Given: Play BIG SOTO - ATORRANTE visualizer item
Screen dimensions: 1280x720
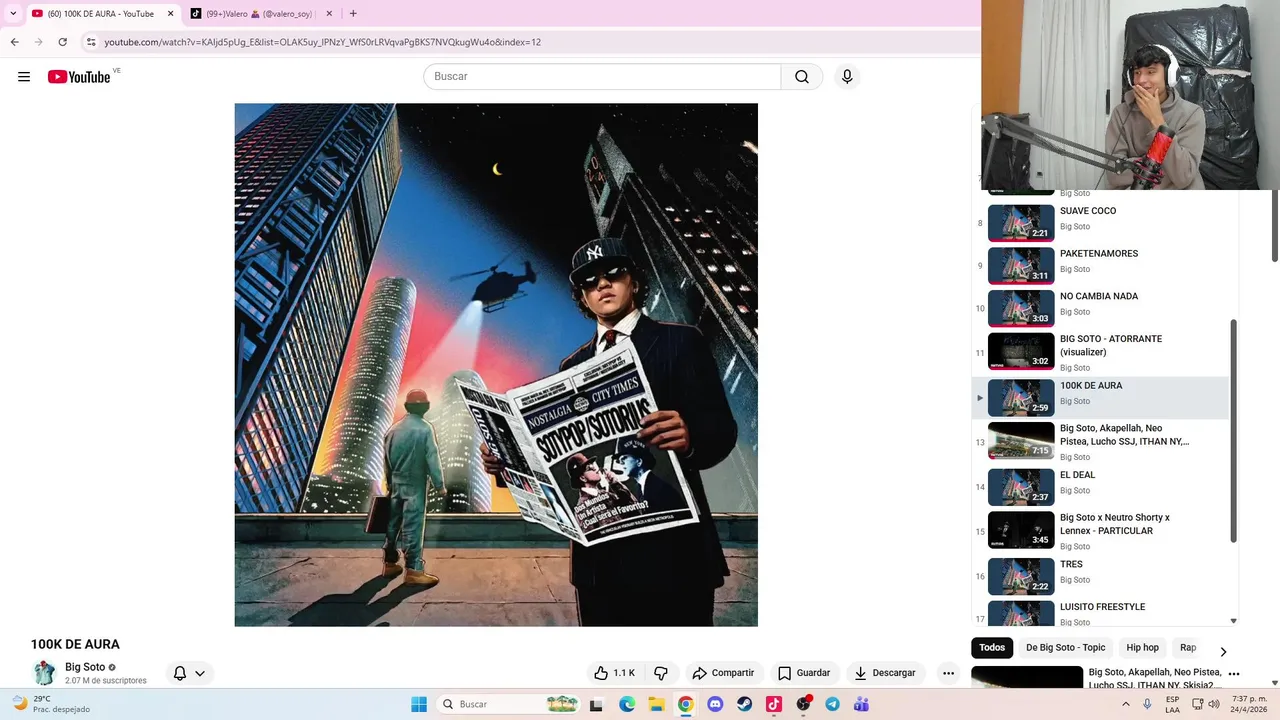Looking at the screenshot, I should (x=1100, y=352).
